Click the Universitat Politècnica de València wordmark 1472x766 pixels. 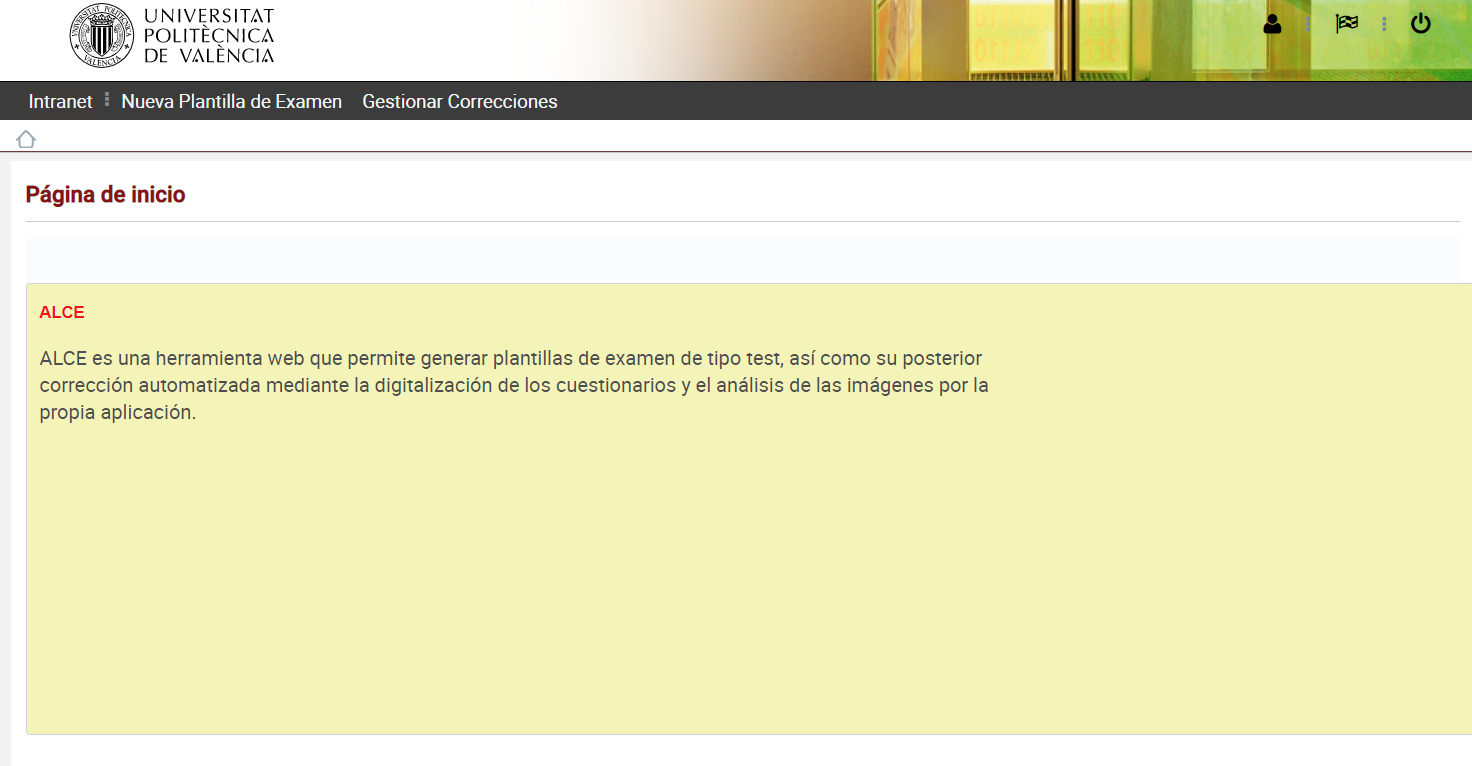209,36
